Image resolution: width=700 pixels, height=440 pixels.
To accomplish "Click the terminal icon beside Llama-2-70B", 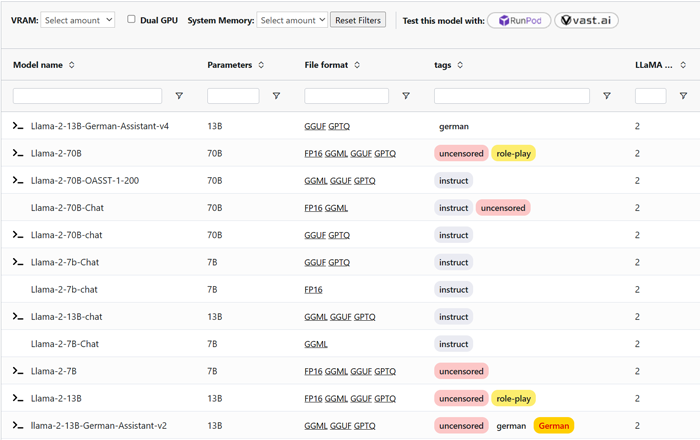I will pos(17,153).
